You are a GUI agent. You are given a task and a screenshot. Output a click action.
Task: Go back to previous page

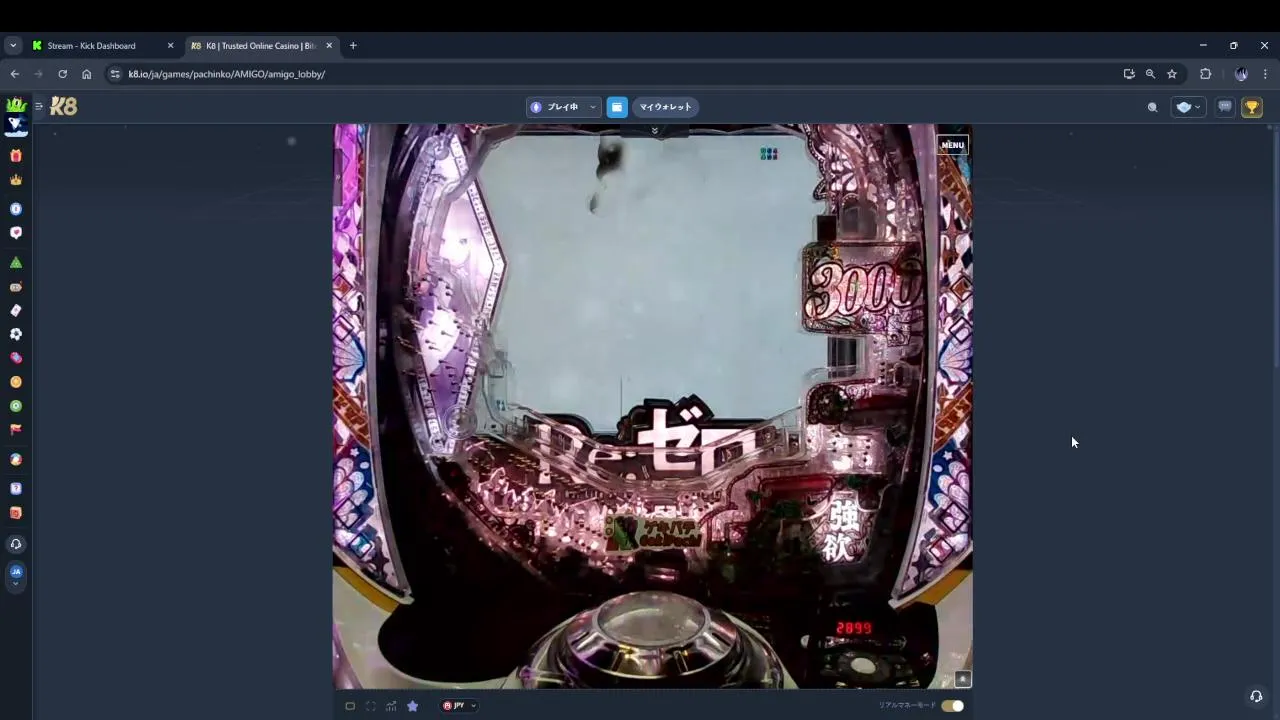pyautogui.click(x=15, y=74)
